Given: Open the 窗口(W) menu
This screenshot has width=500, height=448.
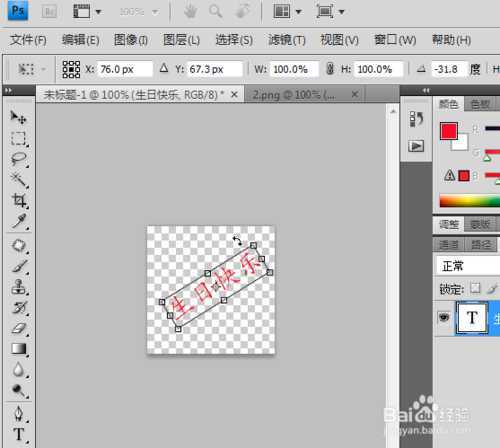Looking at the screenshot, I should [395, 40].
